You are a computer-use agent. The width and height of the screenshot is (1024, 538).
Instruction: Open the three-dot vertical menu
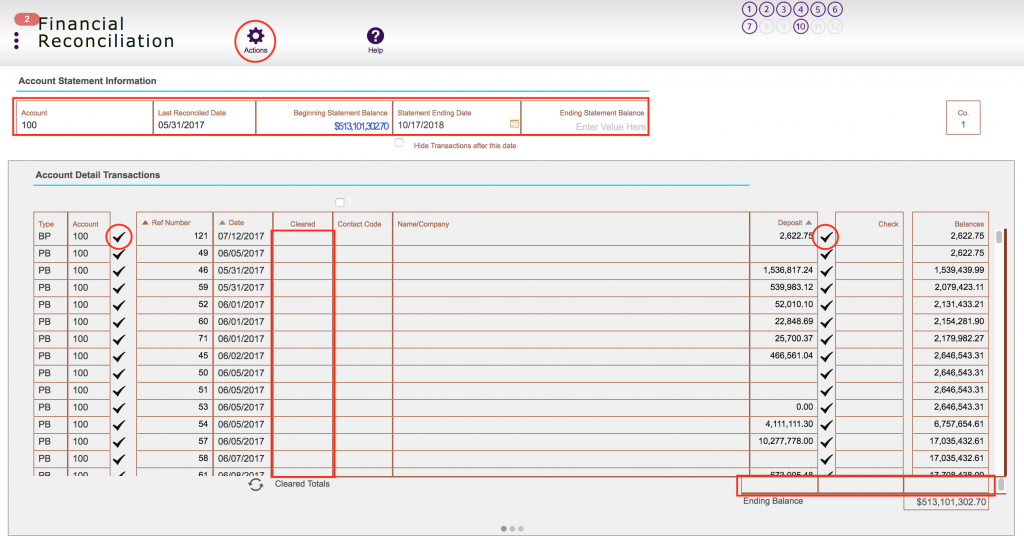[x=17, y=41]
